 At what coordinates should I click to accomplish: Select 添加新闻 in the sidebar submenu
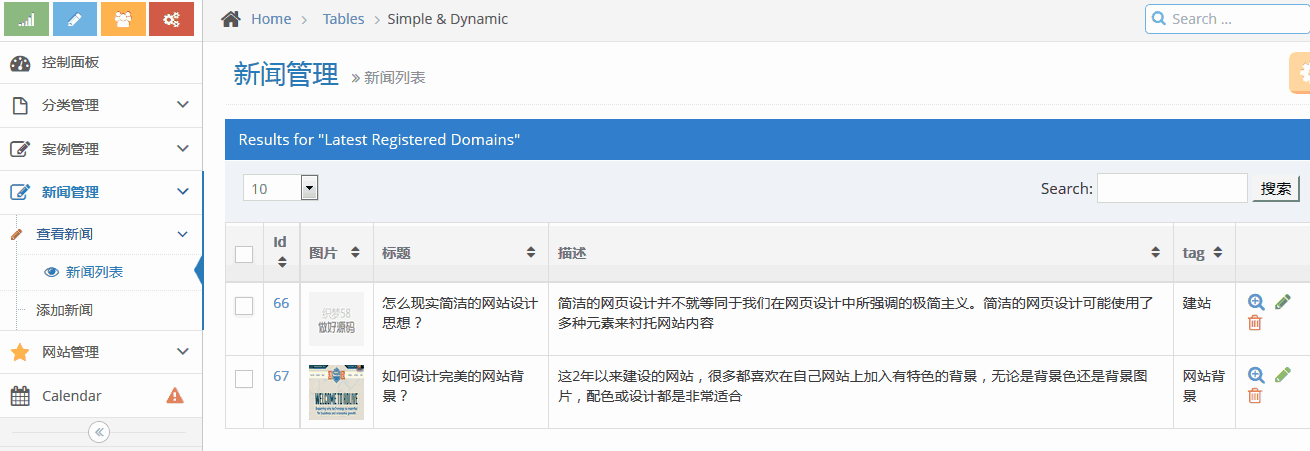[x=64, y=310]
